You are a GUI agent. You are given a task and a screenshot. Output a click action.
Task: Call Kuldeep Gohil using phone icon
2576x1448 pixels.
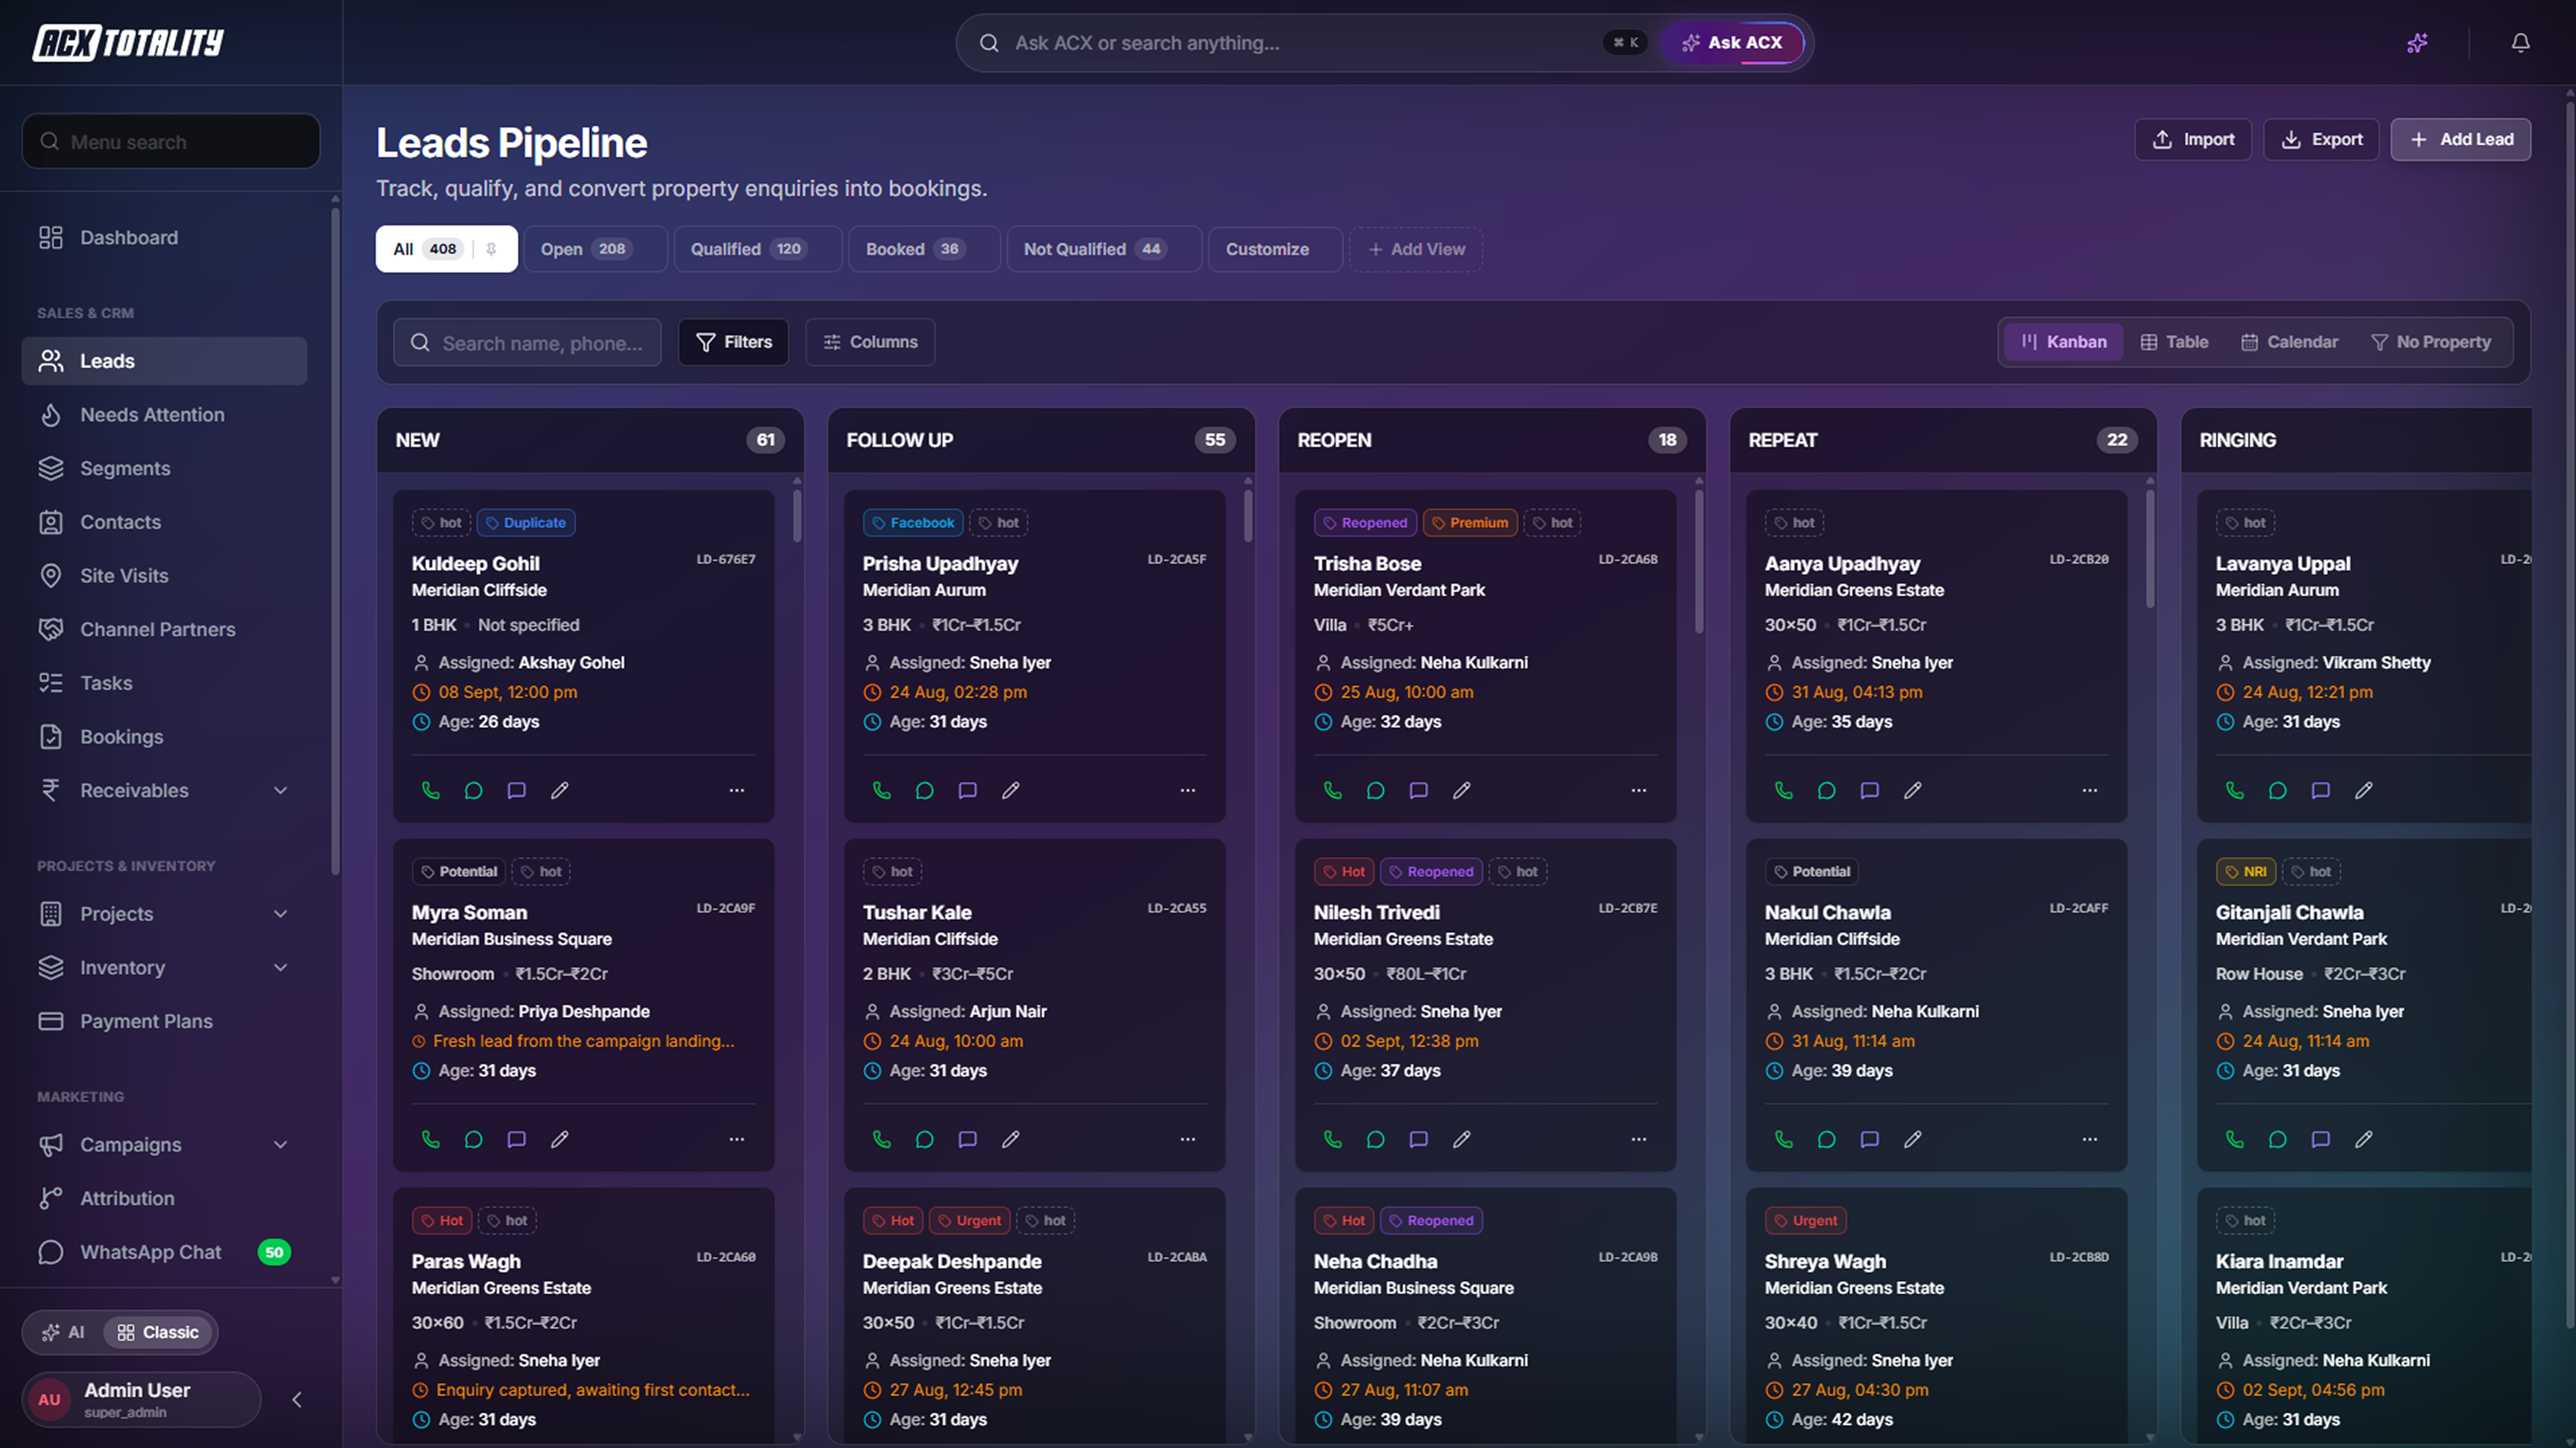[431, 790]
